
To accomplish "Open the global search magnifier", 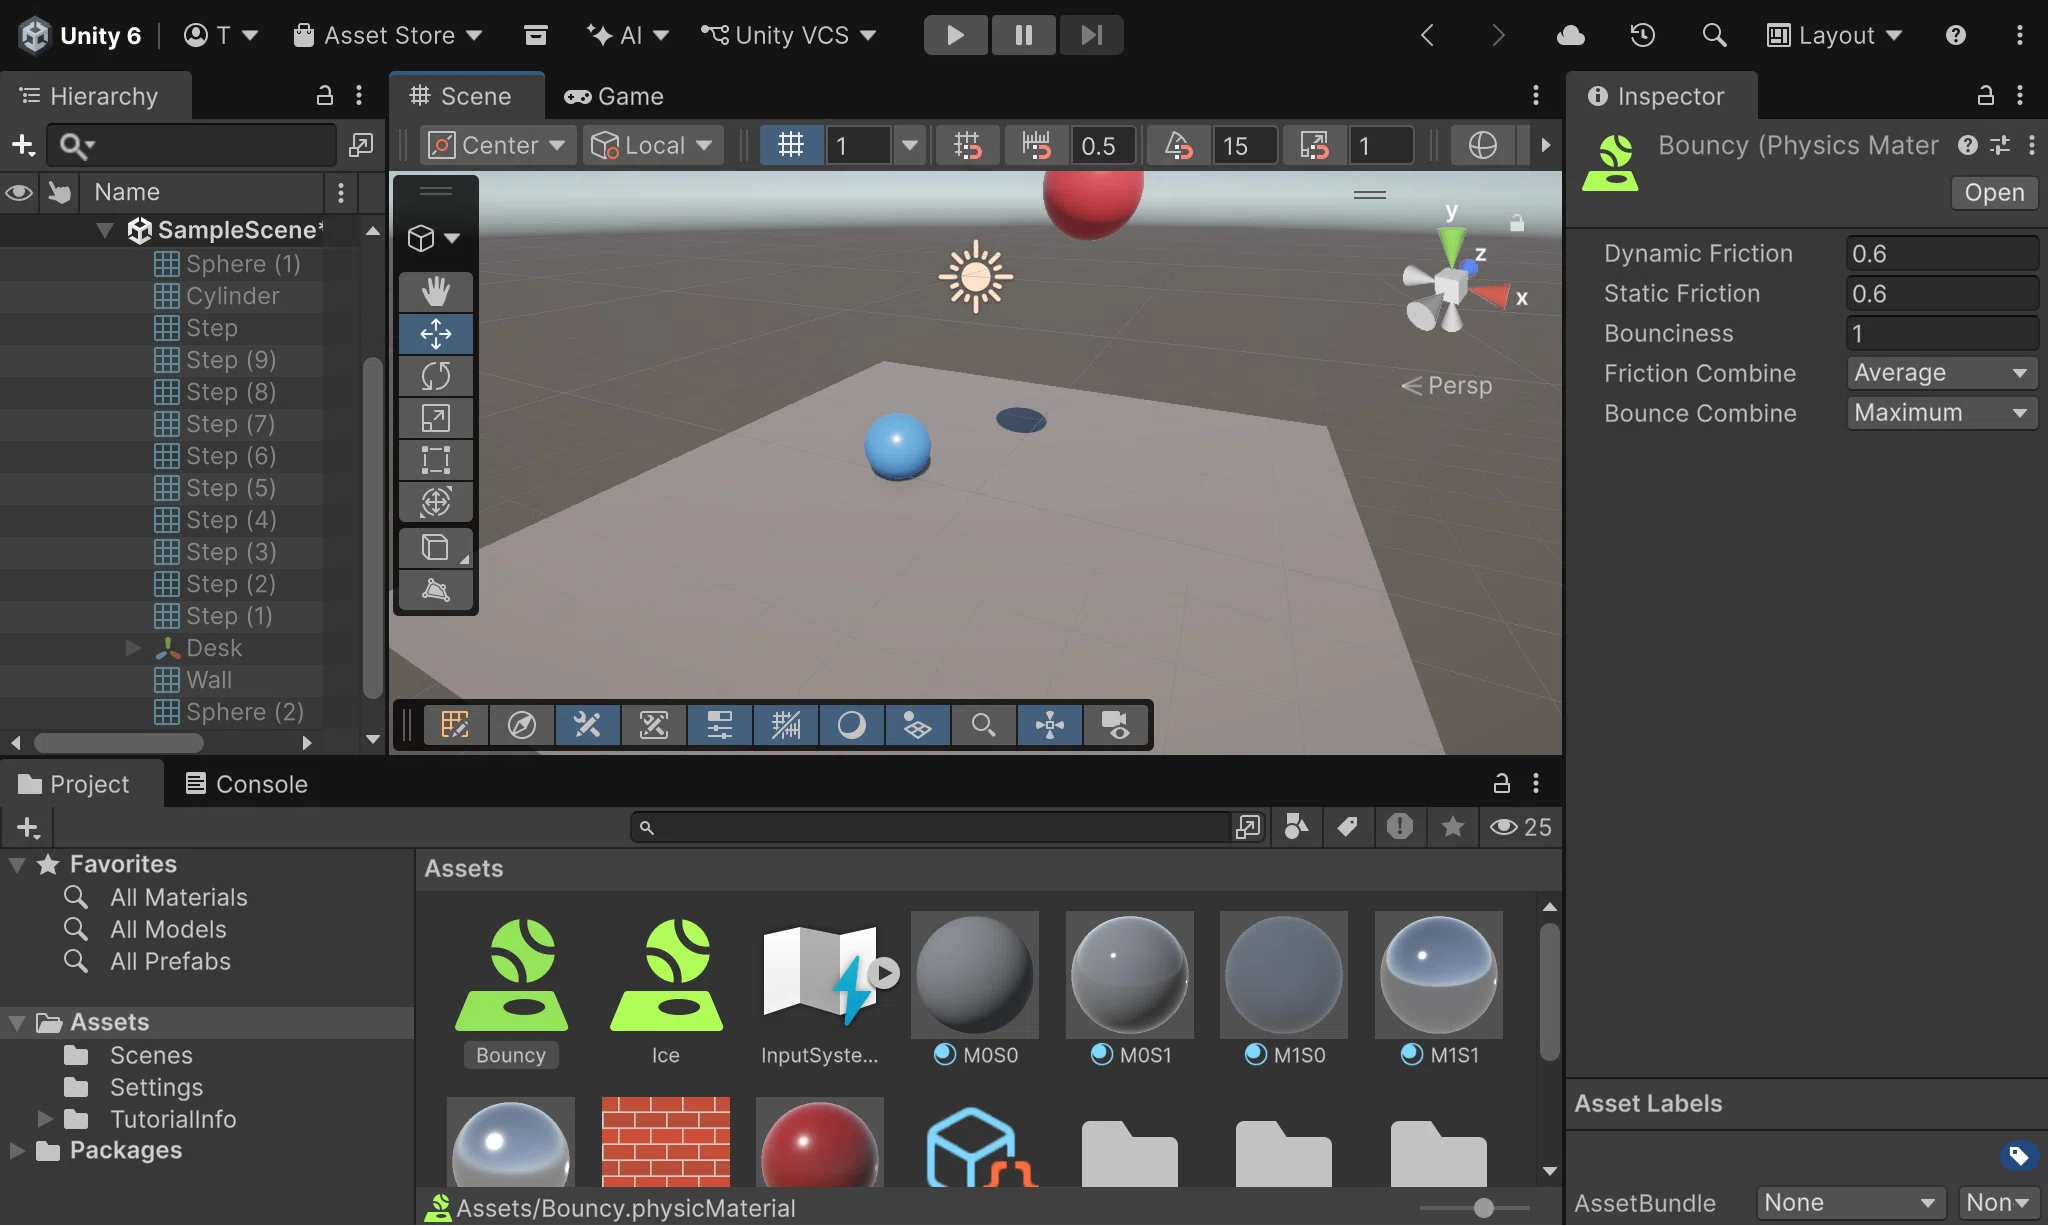I will (x=1714, y=35).
